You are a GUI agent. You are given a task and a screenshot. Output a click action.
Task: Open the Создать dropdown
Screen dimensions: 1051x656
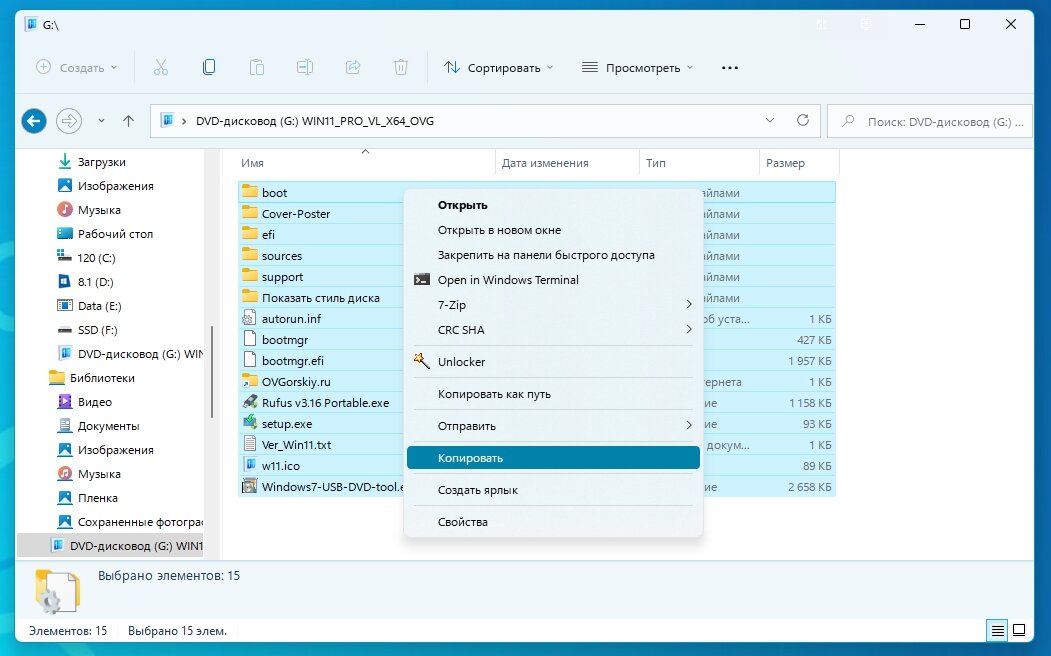point(76,68)
